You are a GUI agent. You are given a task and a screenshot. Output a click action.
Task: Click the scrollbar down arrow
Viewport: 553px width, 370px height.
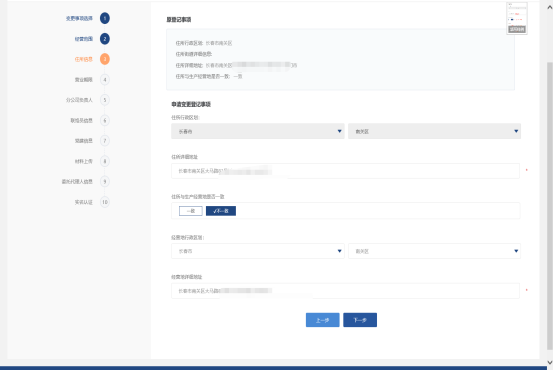[x=549, y=362]
